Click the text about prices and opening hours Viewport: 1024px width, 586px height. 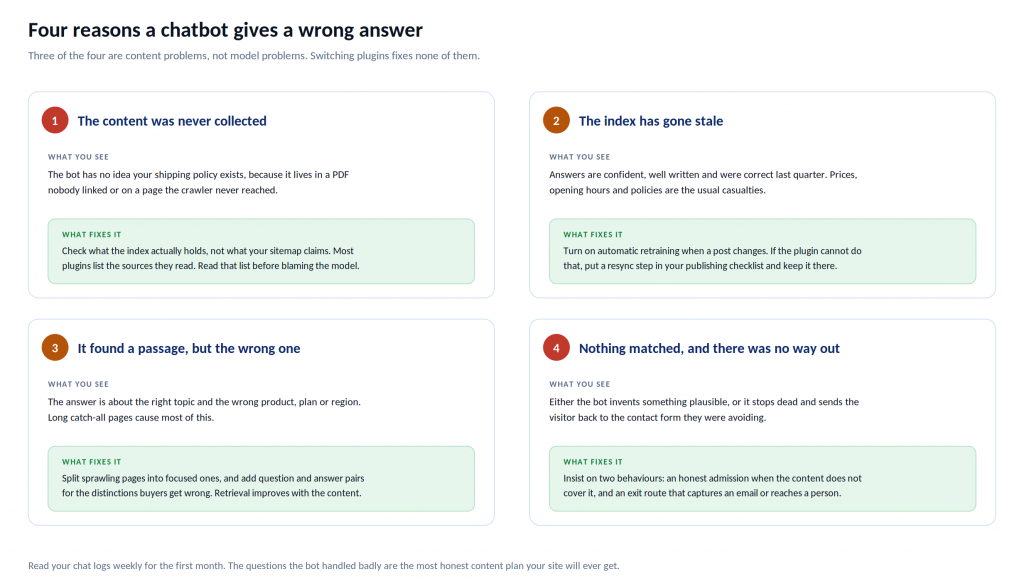(x=703, y=182)
